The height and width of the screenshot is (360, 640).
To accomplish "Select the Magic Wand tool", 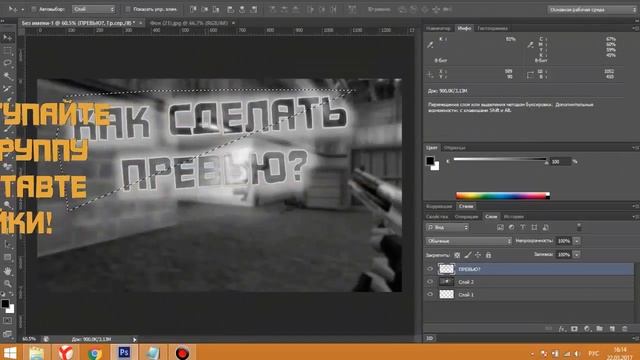I will point(7,76).
